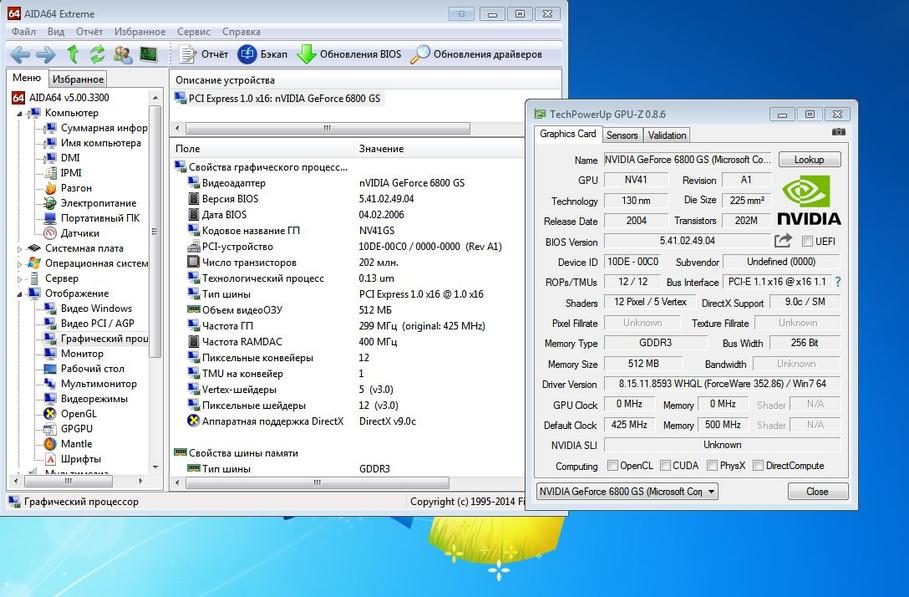
Task: Open Обновления драйверов from toolbar
Action: coord(477,54)
